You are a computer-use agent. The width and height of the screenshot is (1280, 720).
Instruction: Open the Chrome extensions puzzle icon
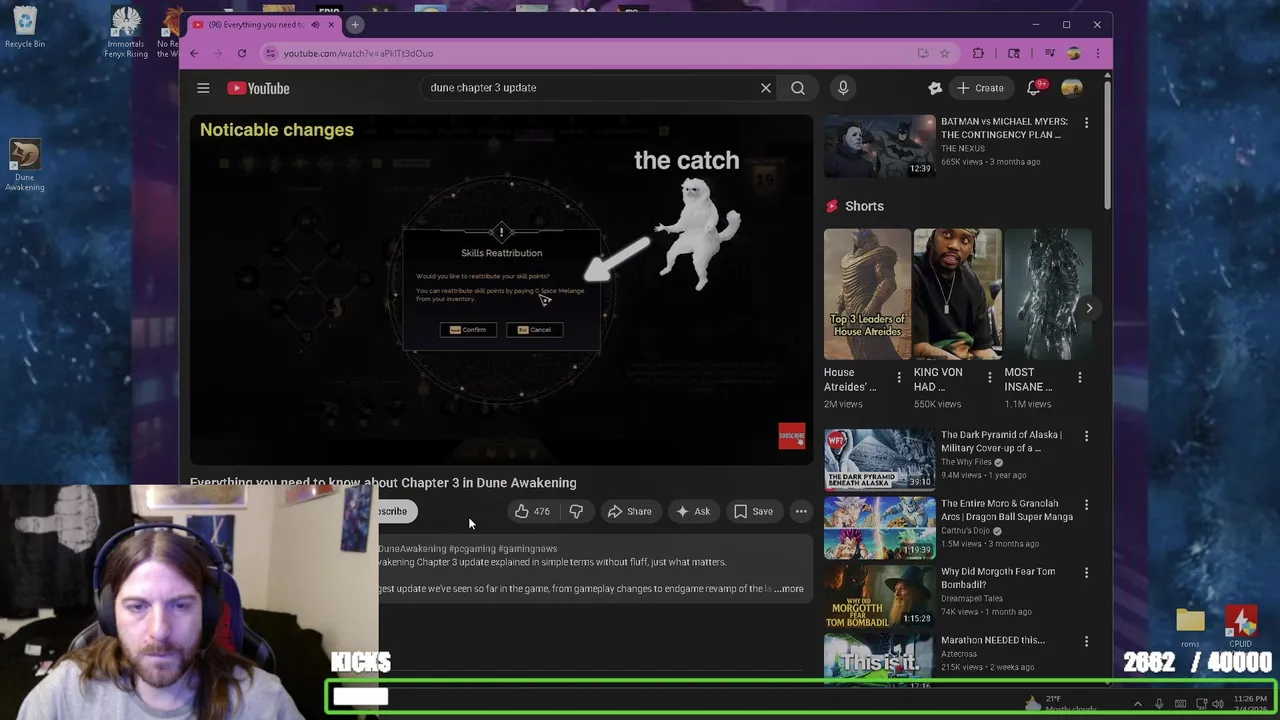(x=978, y=53)
